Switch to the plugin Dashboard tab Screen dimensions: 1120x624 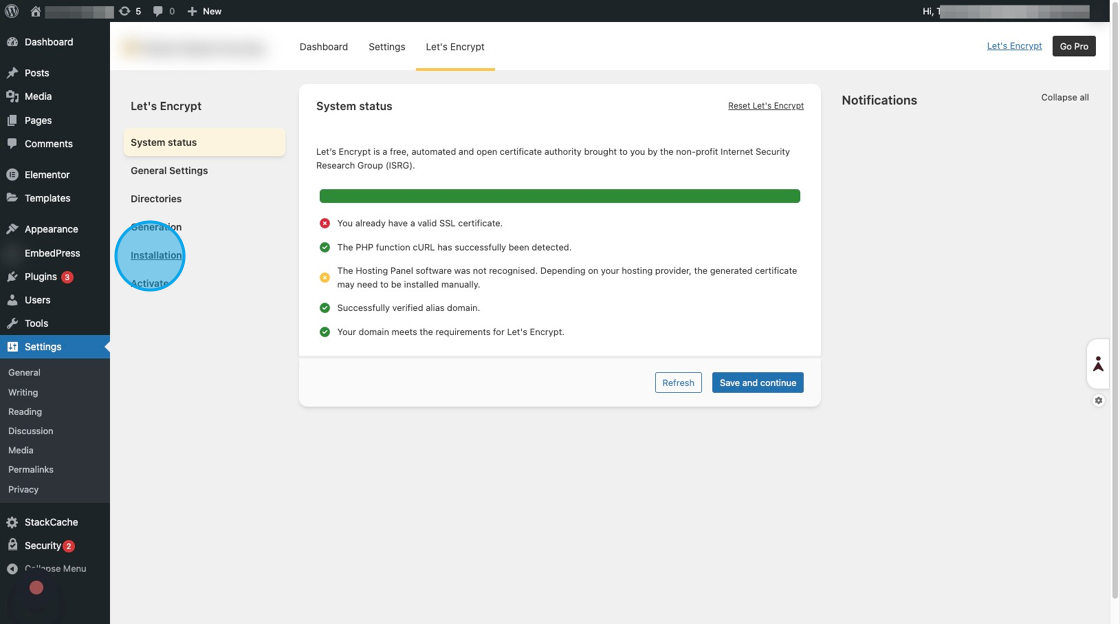coord(324,46)
